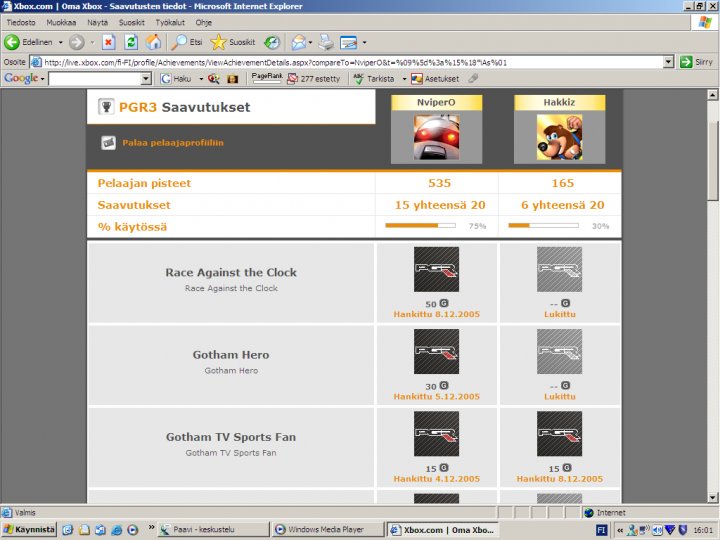Viewport: 720px width, 540px height.
Task: Click the 277 estetty popup blocker
Action: tap(313, 79)
